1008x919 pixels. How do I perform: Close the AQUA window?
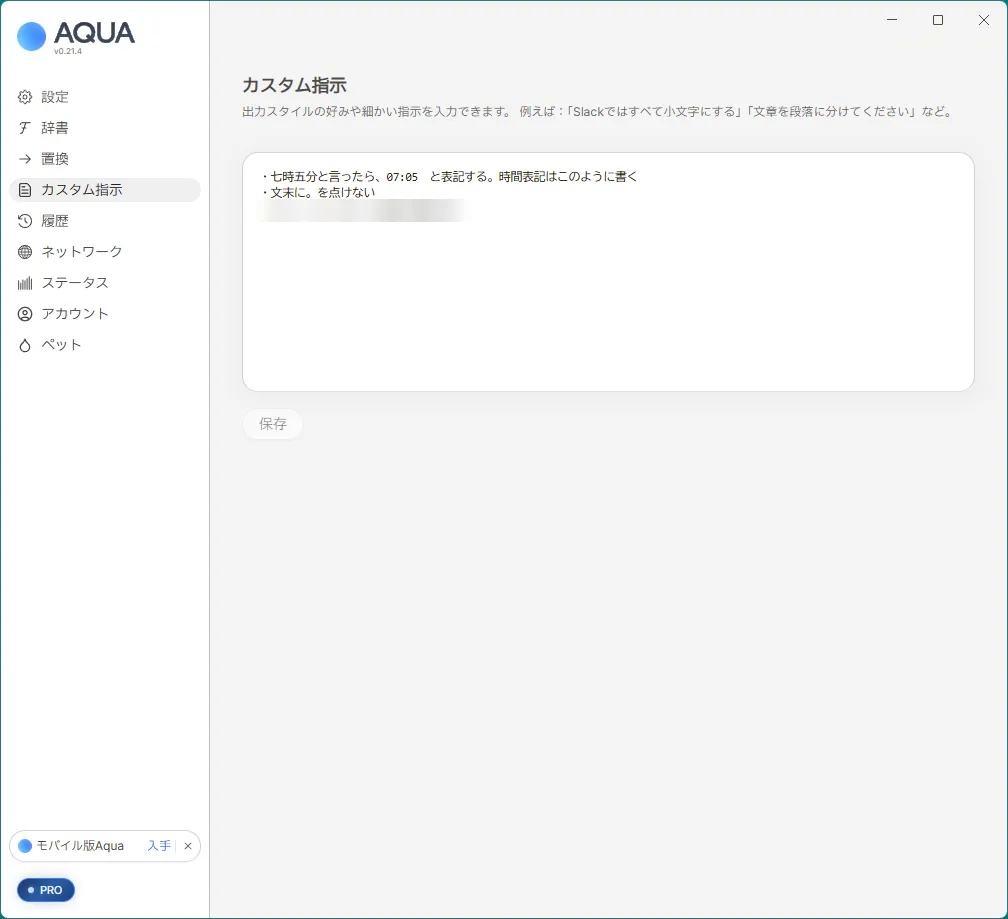click(x=984, y=20)
